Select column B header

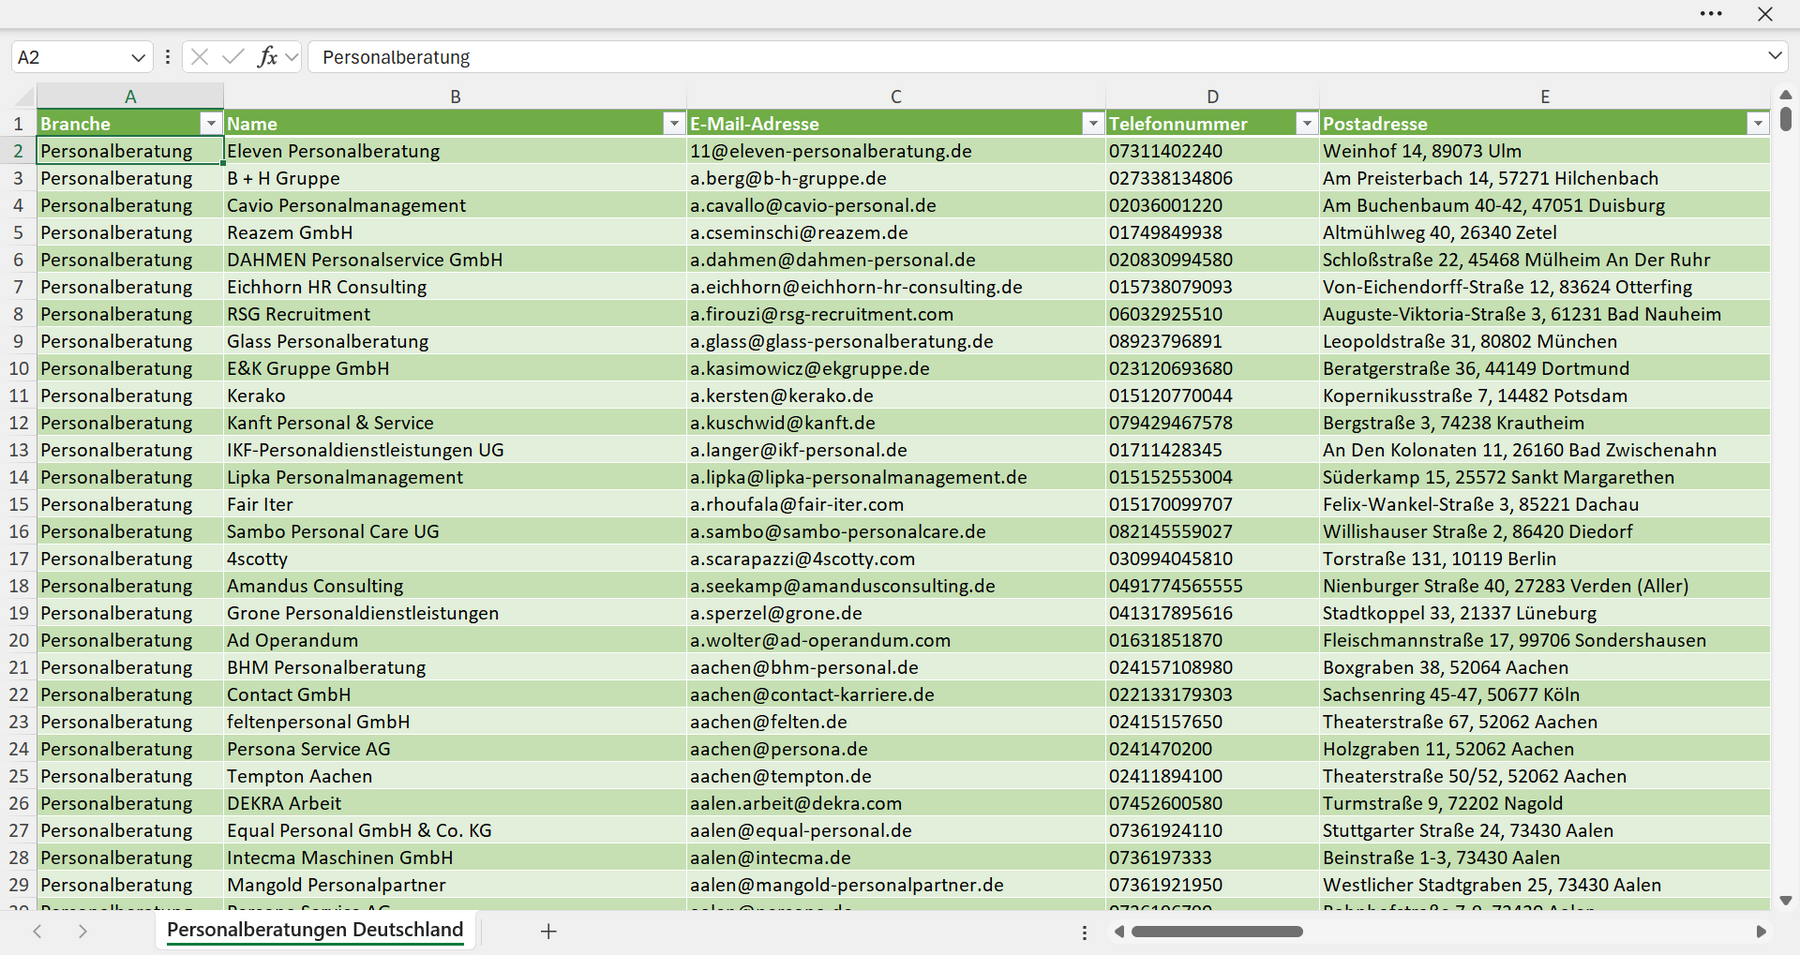tap(455, 96)
